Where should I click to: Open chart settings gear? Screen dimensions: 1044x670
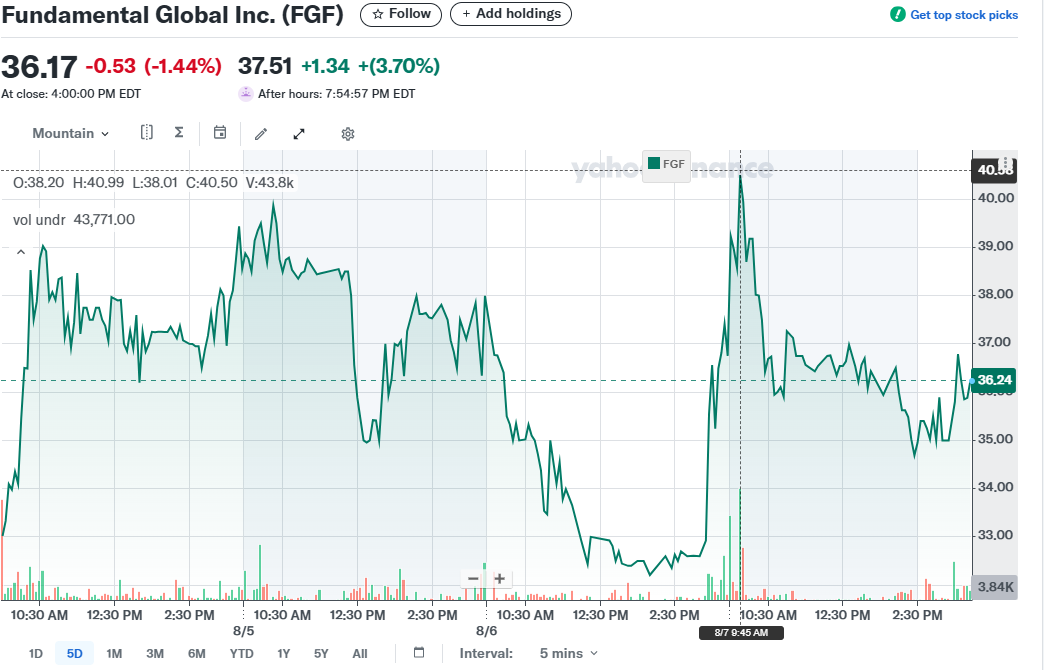click(348, 134)
